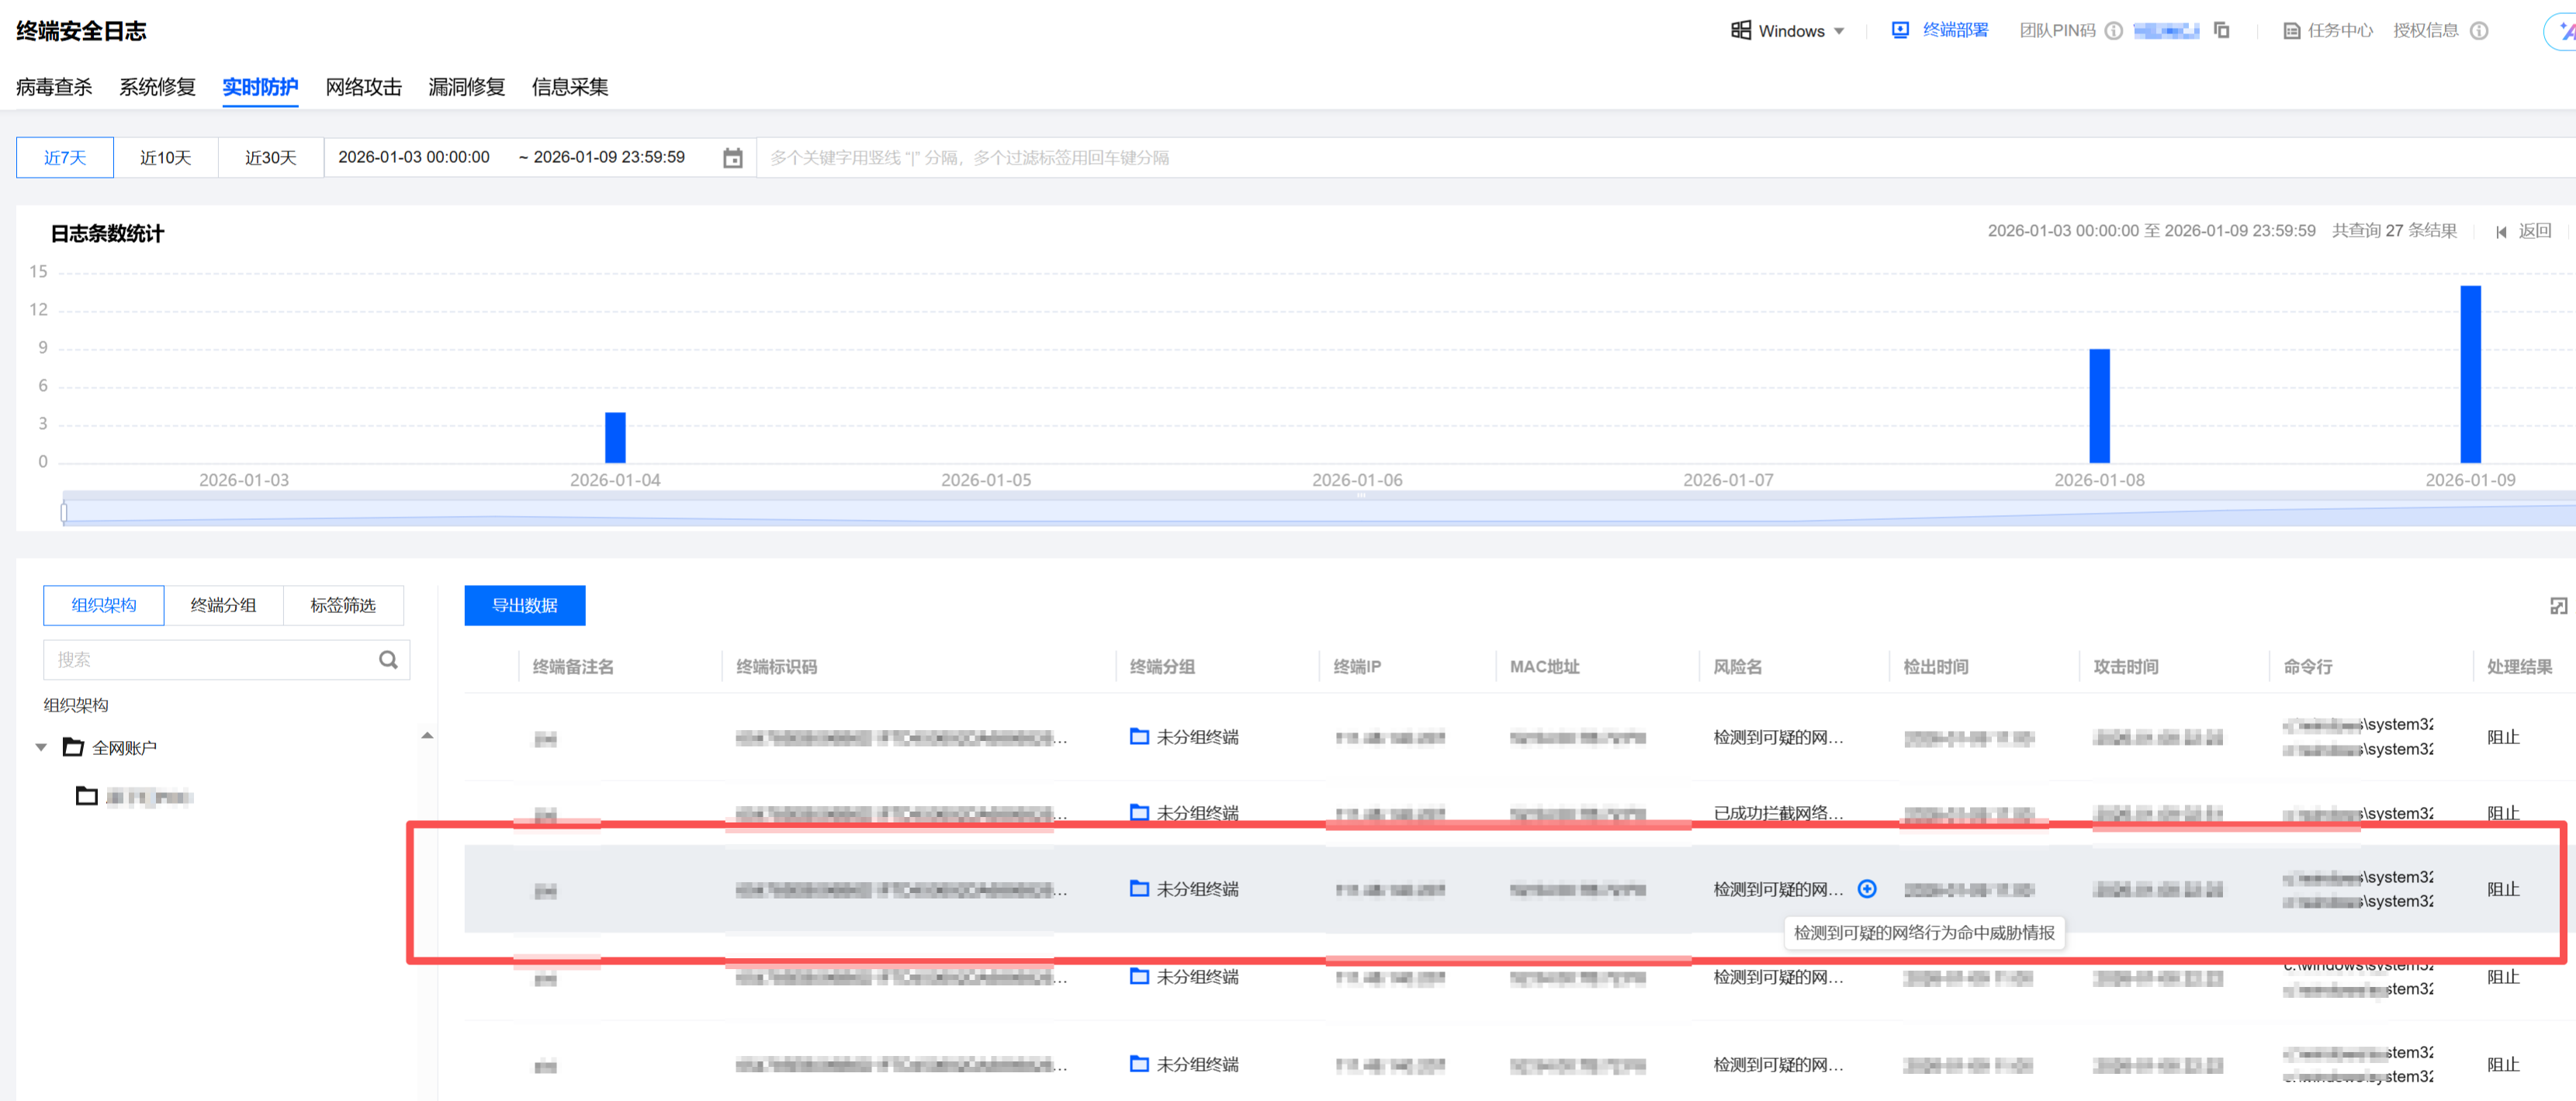This screenshot has height=1101, width=2576.
Task: Click scroll-up arrow in organization tree
Action: [x=427, y=736]
